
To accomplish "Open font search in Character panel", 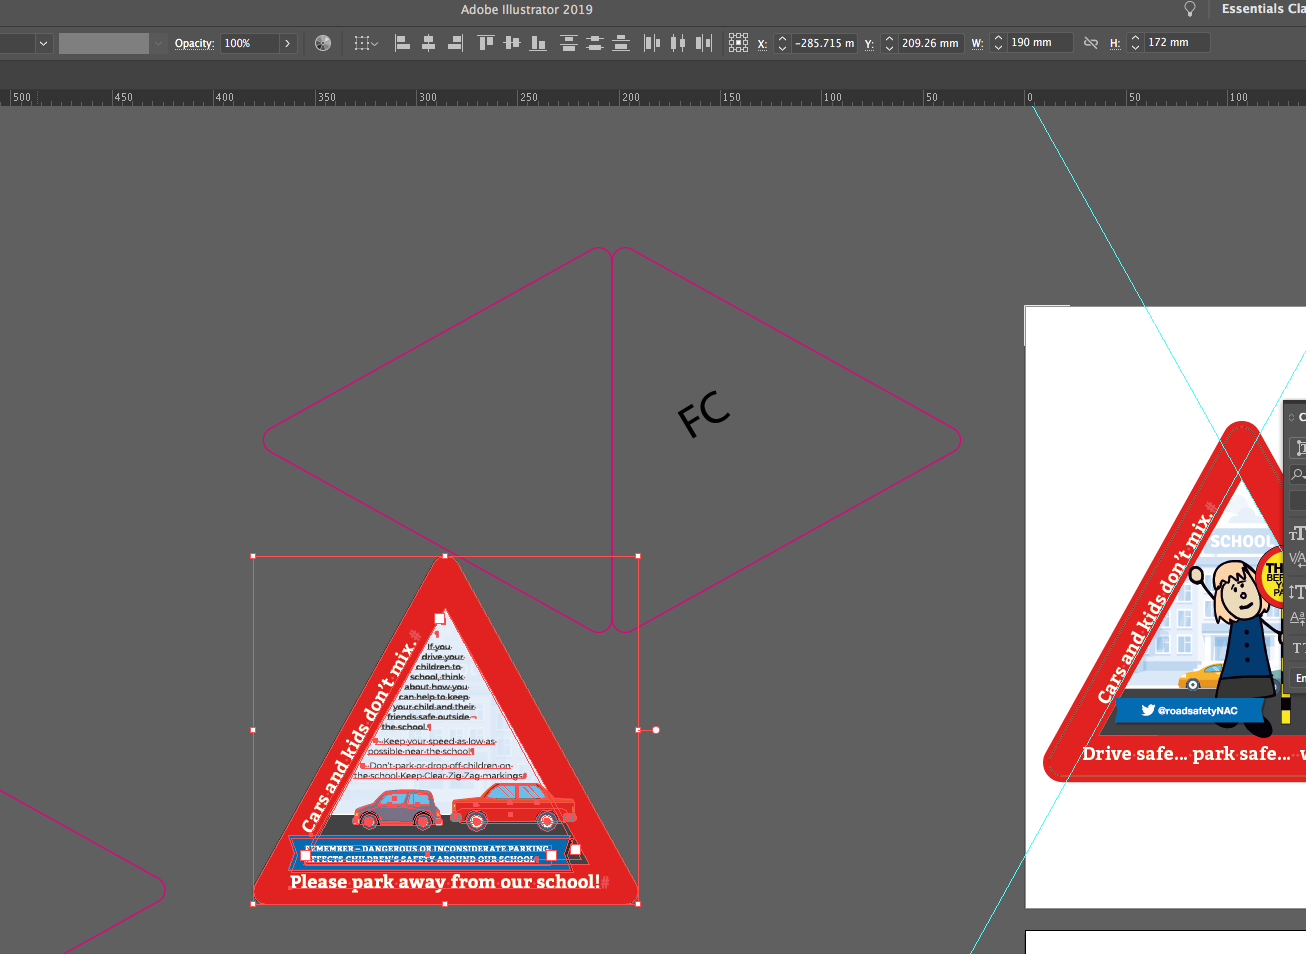I will 1298,474.
